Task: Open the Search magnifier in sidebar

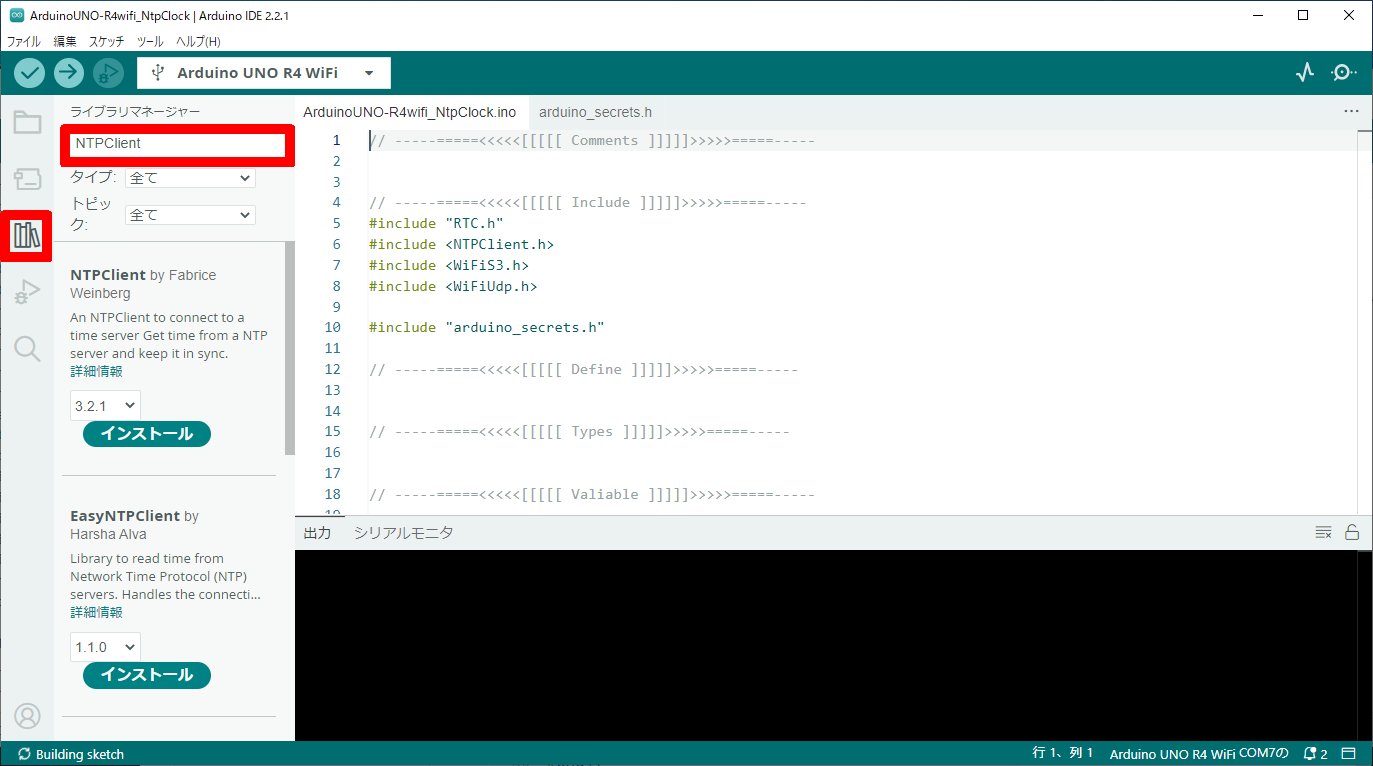Action: pyautogui.click(x=27, y=349)
